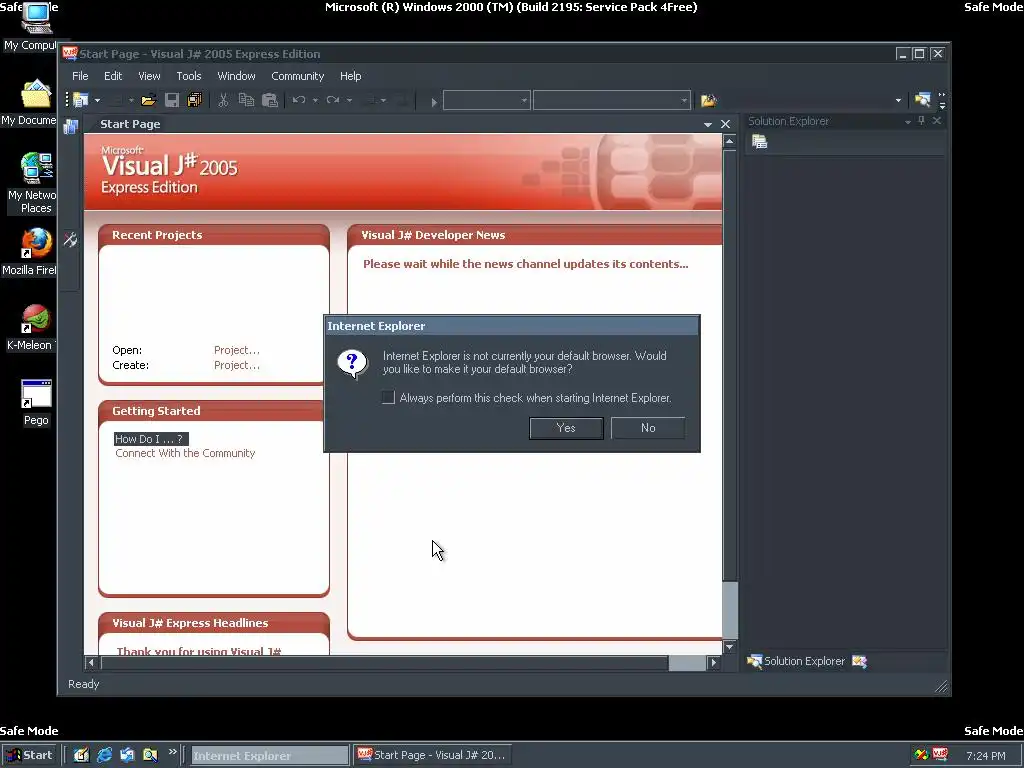Click the Visual J# system tray icon
Viewport: 1024px width, 768px height.
pyautogui.click(x=940, y=754)
